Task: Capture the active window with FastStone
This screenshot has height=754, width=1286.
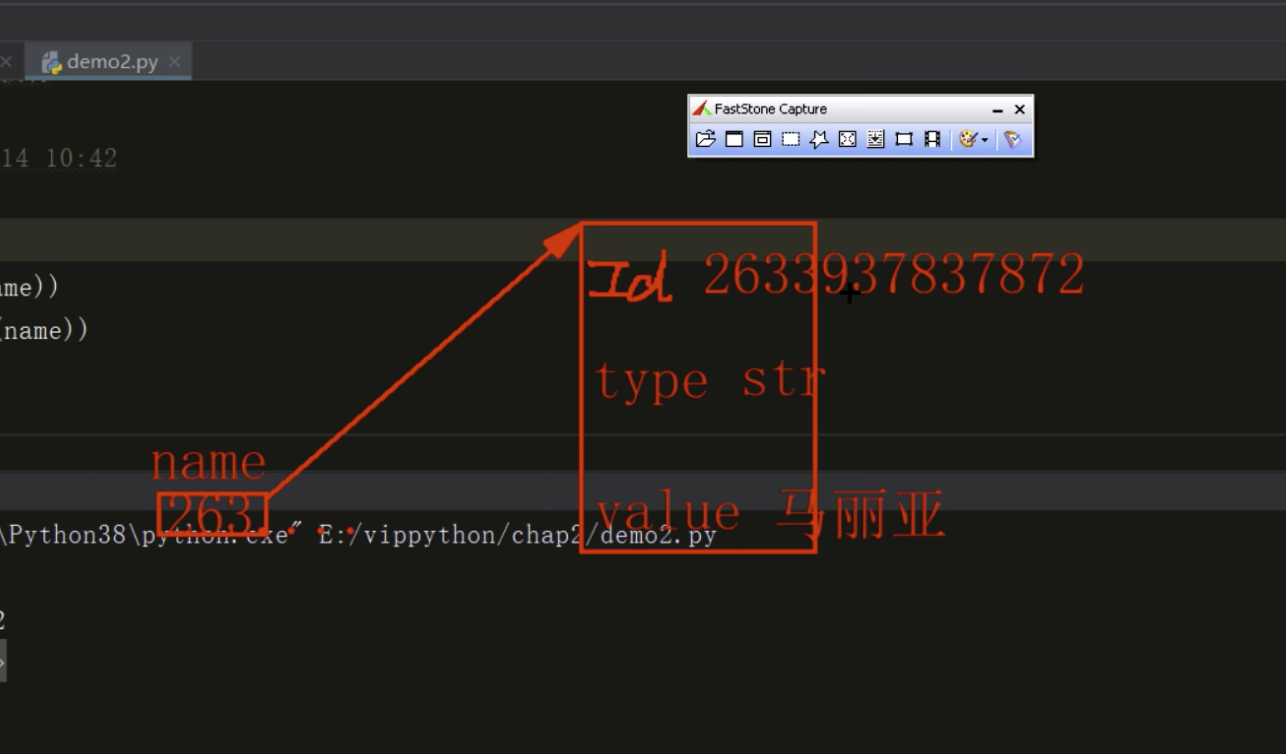Action: click(x=734, y=139)
